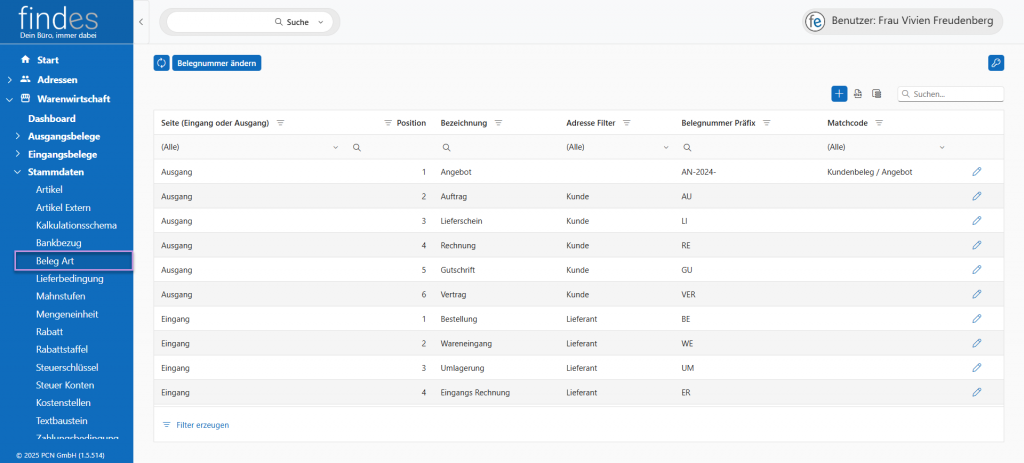Image resolution: width=1024 pixels, height=463 pixels.
Task: Click pencil icon for the Rechnung row
Action: tap(976, 245)
